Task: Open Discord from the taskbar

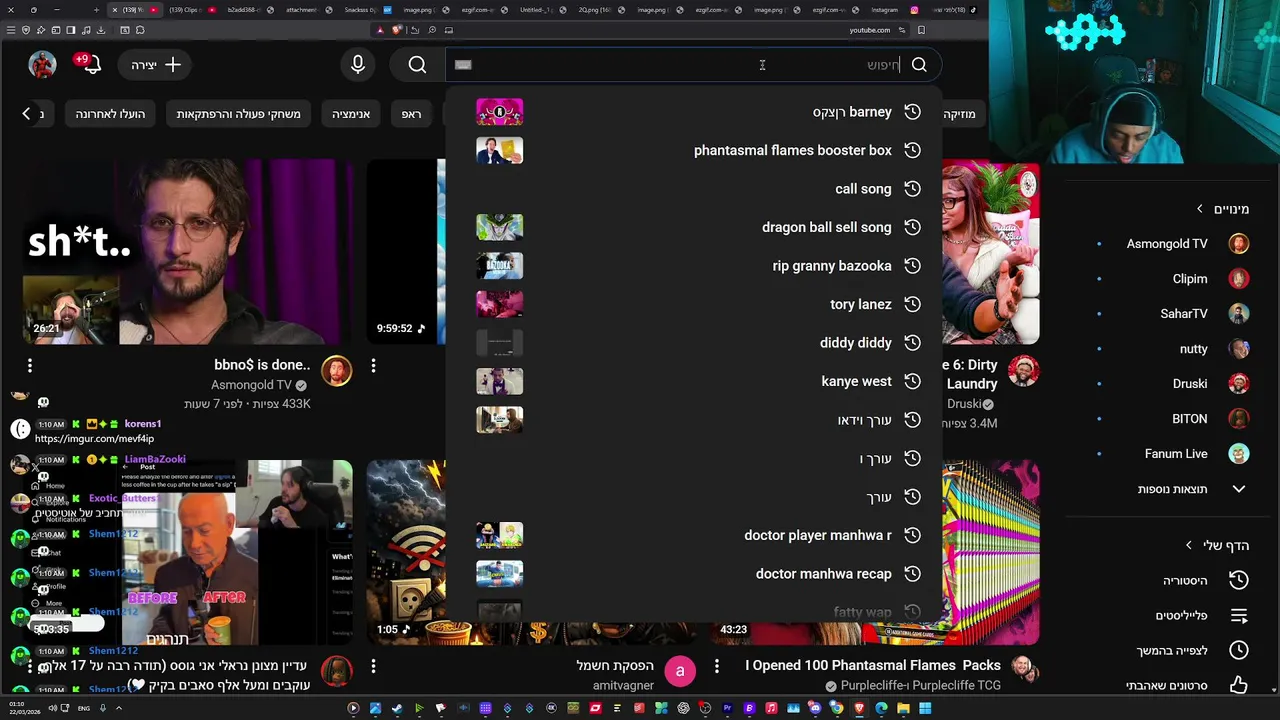Action: 814,708
